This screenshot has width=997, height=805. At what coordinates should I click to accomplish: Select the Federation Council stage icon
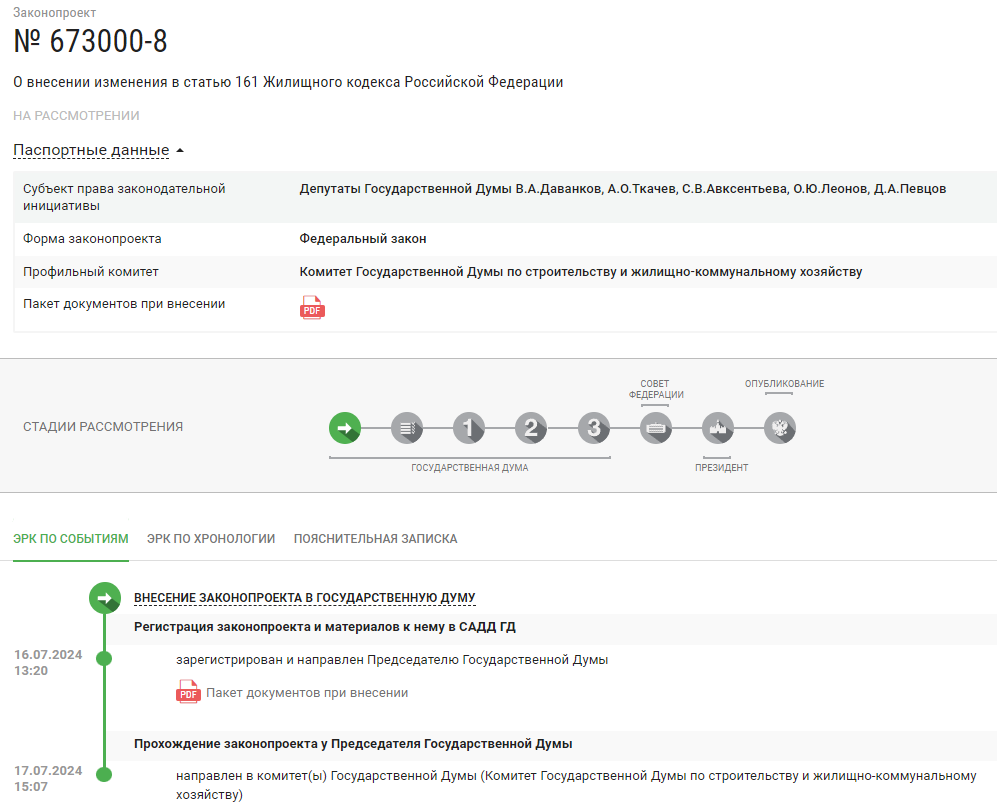coord(656,428)
